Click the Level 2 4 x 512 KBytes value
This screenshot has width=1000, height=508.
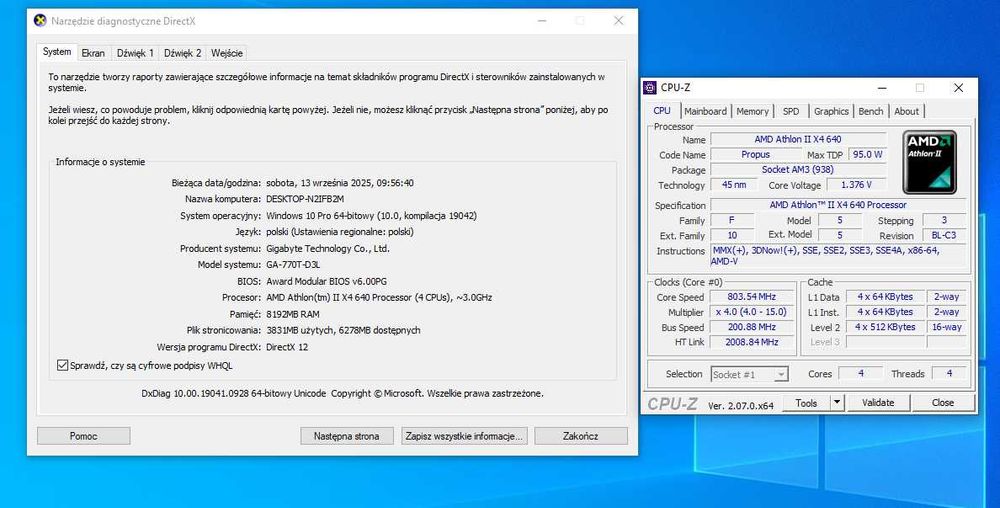(885, 327)
